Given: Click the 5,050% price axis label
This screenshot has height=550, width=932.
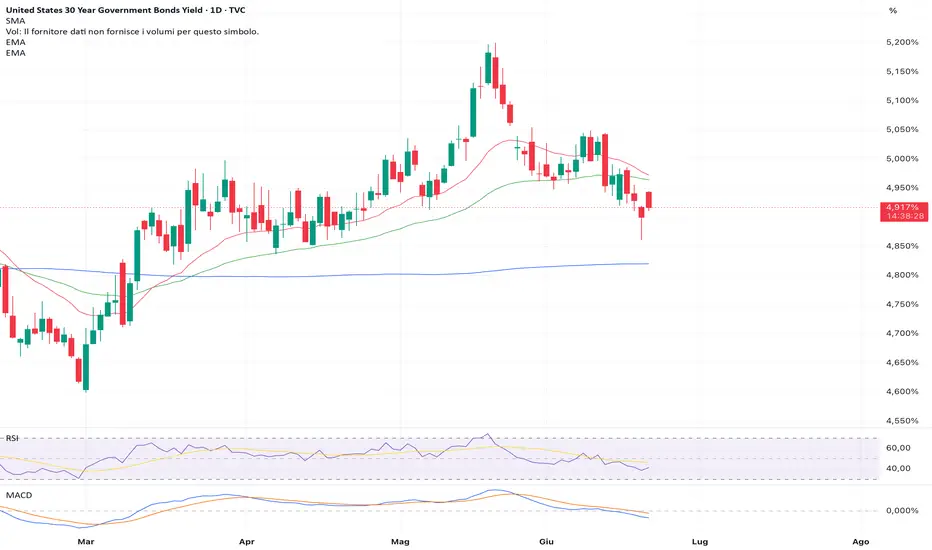Looking at the screenshot, I should (x=902, y=130).
